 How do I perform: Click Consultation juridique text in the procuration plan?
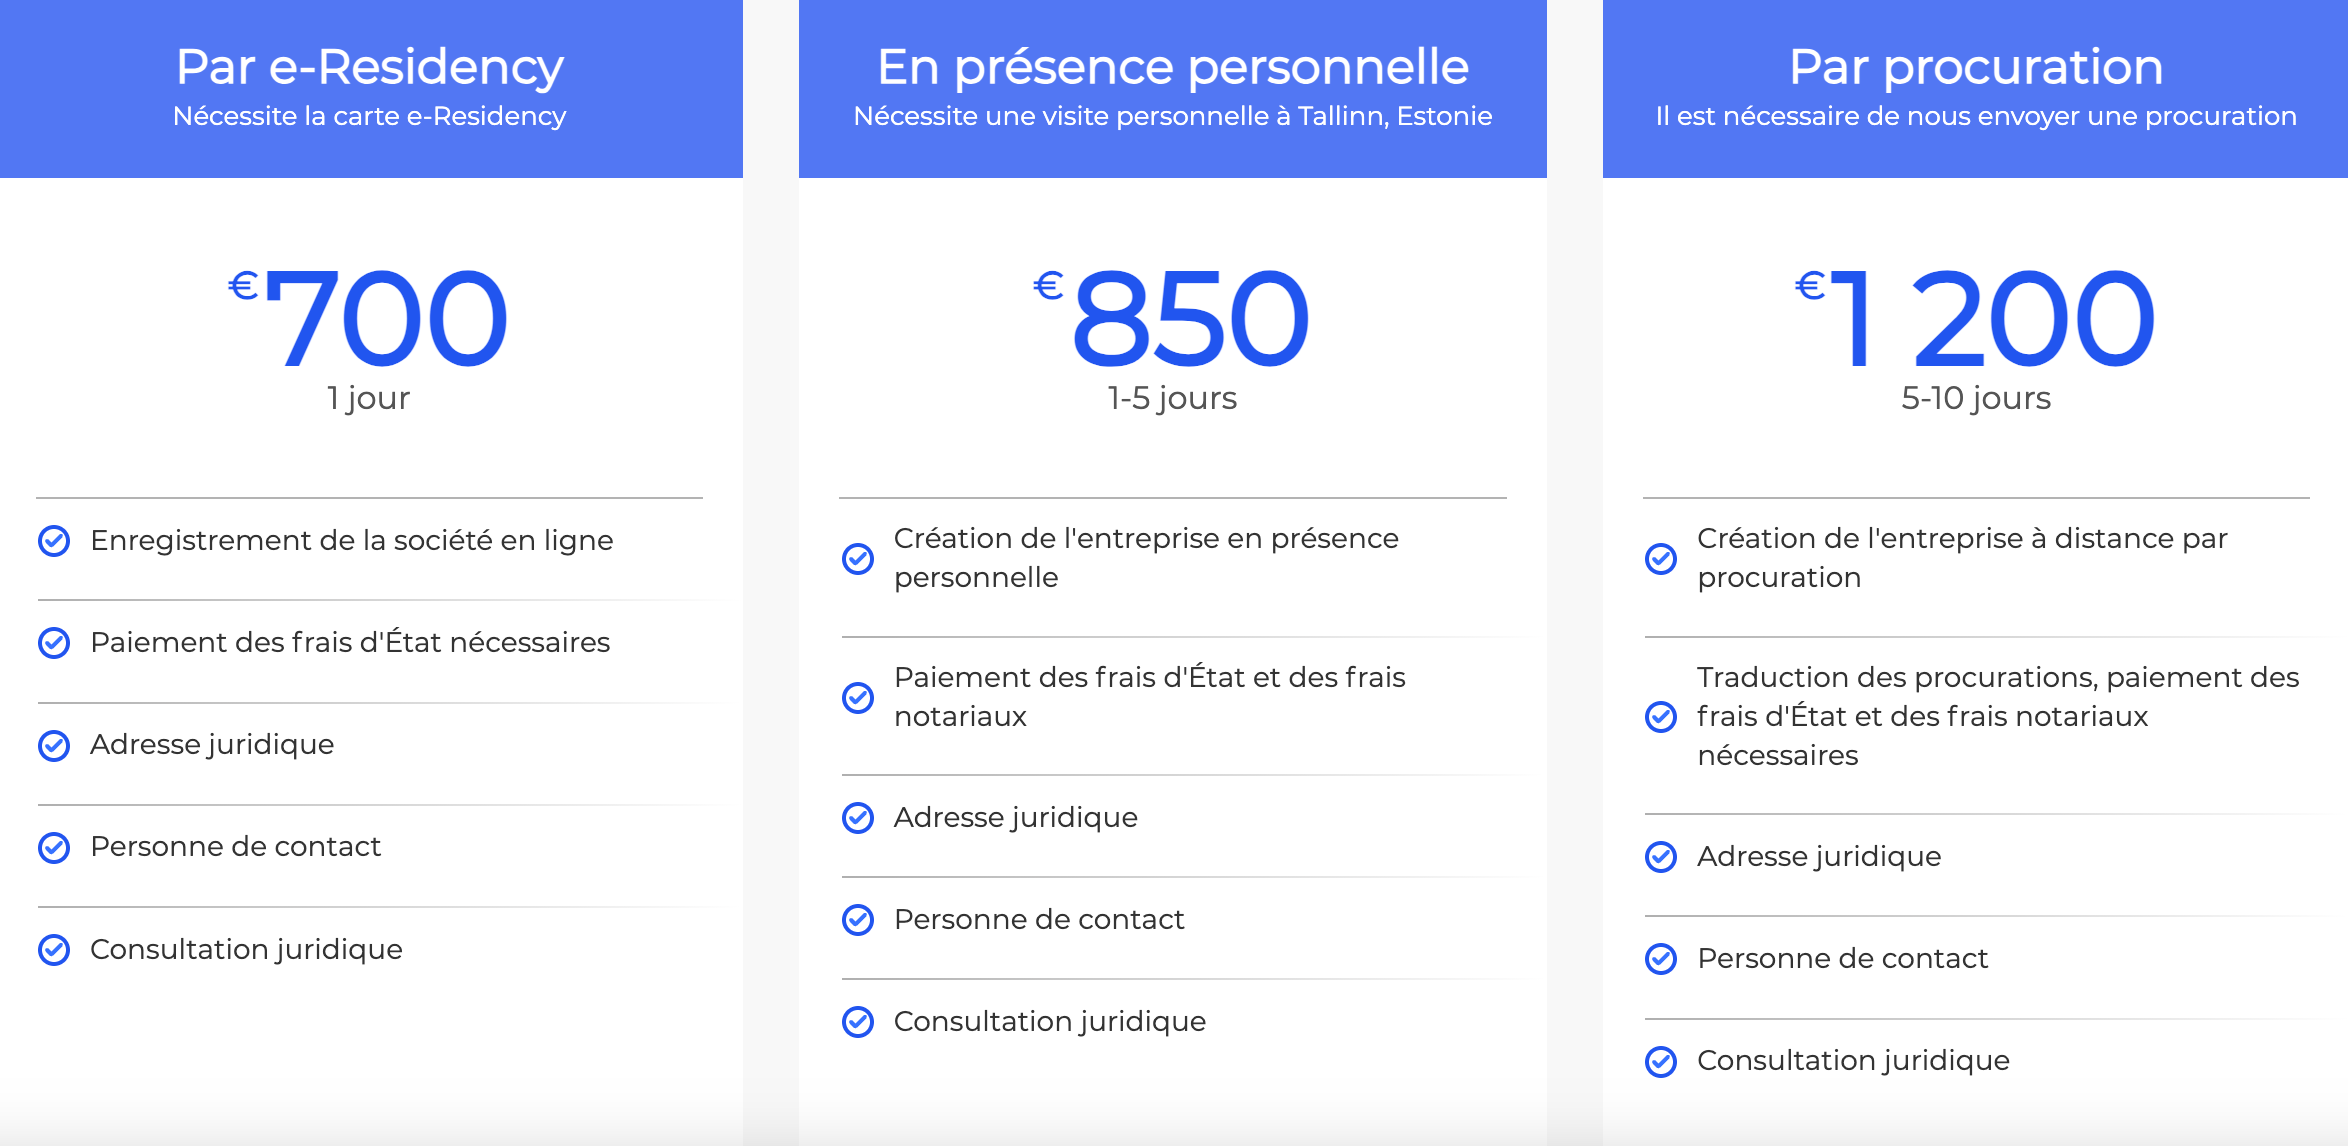(1853, 1060)
